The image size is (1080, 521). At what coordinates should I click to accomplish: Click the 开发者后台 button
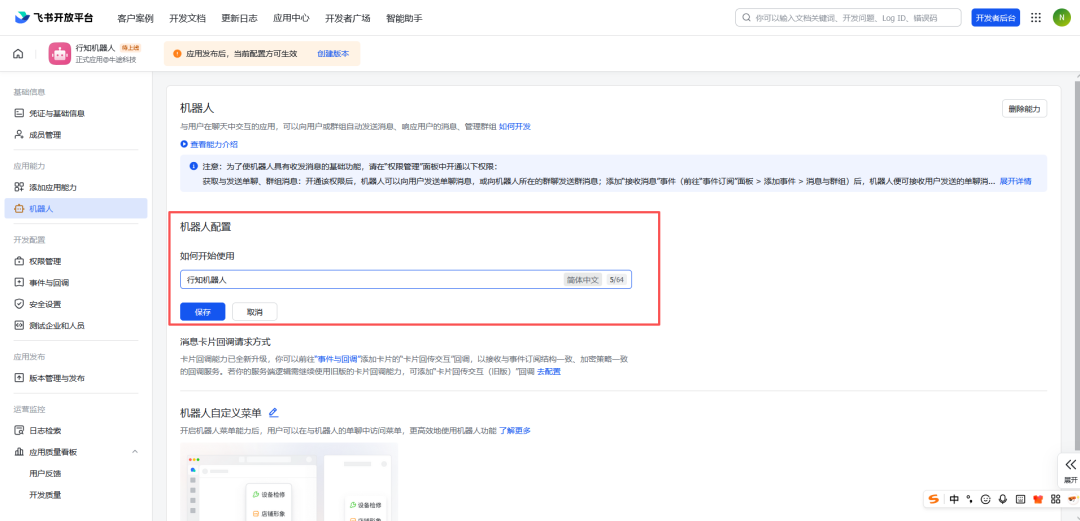pos(996,18)
